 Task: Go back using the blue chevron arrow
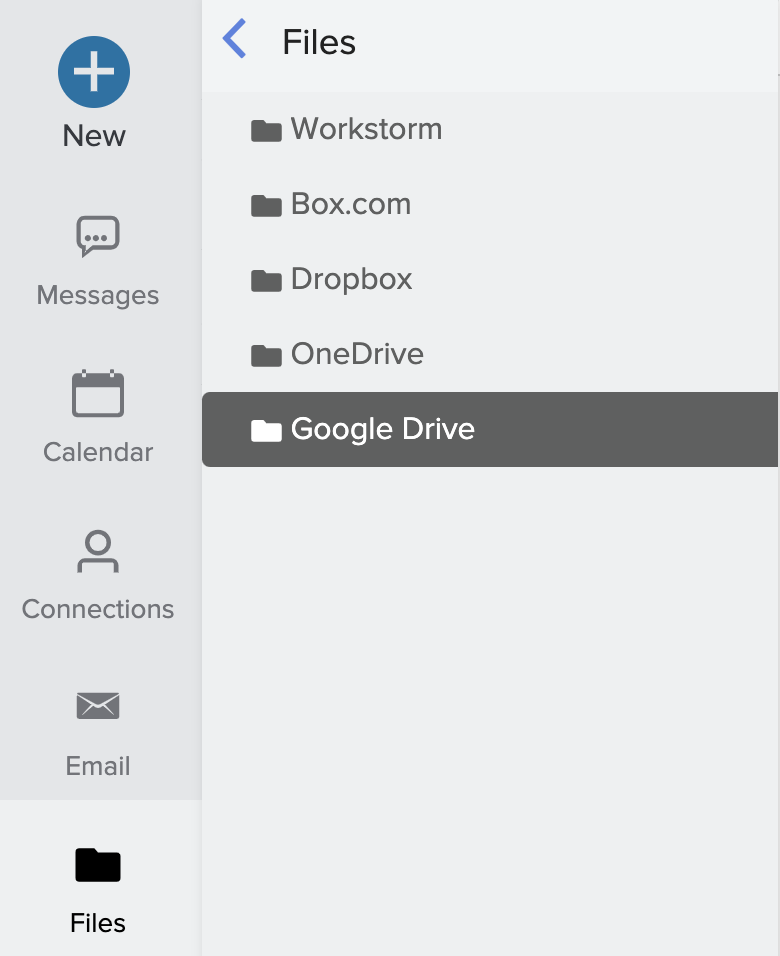pyautogui.click(x=235, y=38)
